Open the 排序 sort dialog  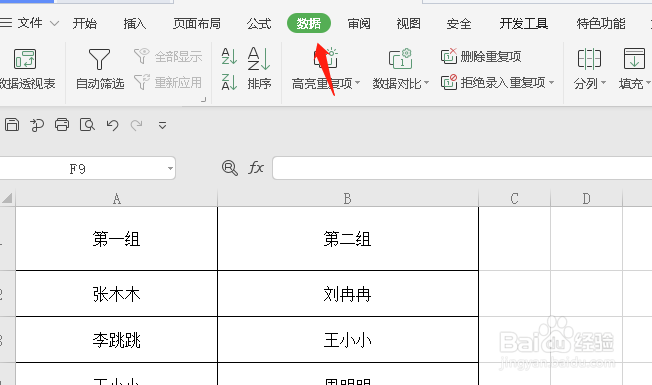259,69
